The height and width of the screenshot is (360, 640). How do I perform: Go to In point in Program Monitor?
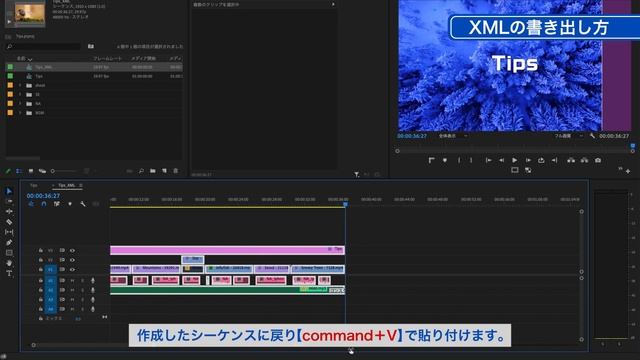[x=488, y=160]
